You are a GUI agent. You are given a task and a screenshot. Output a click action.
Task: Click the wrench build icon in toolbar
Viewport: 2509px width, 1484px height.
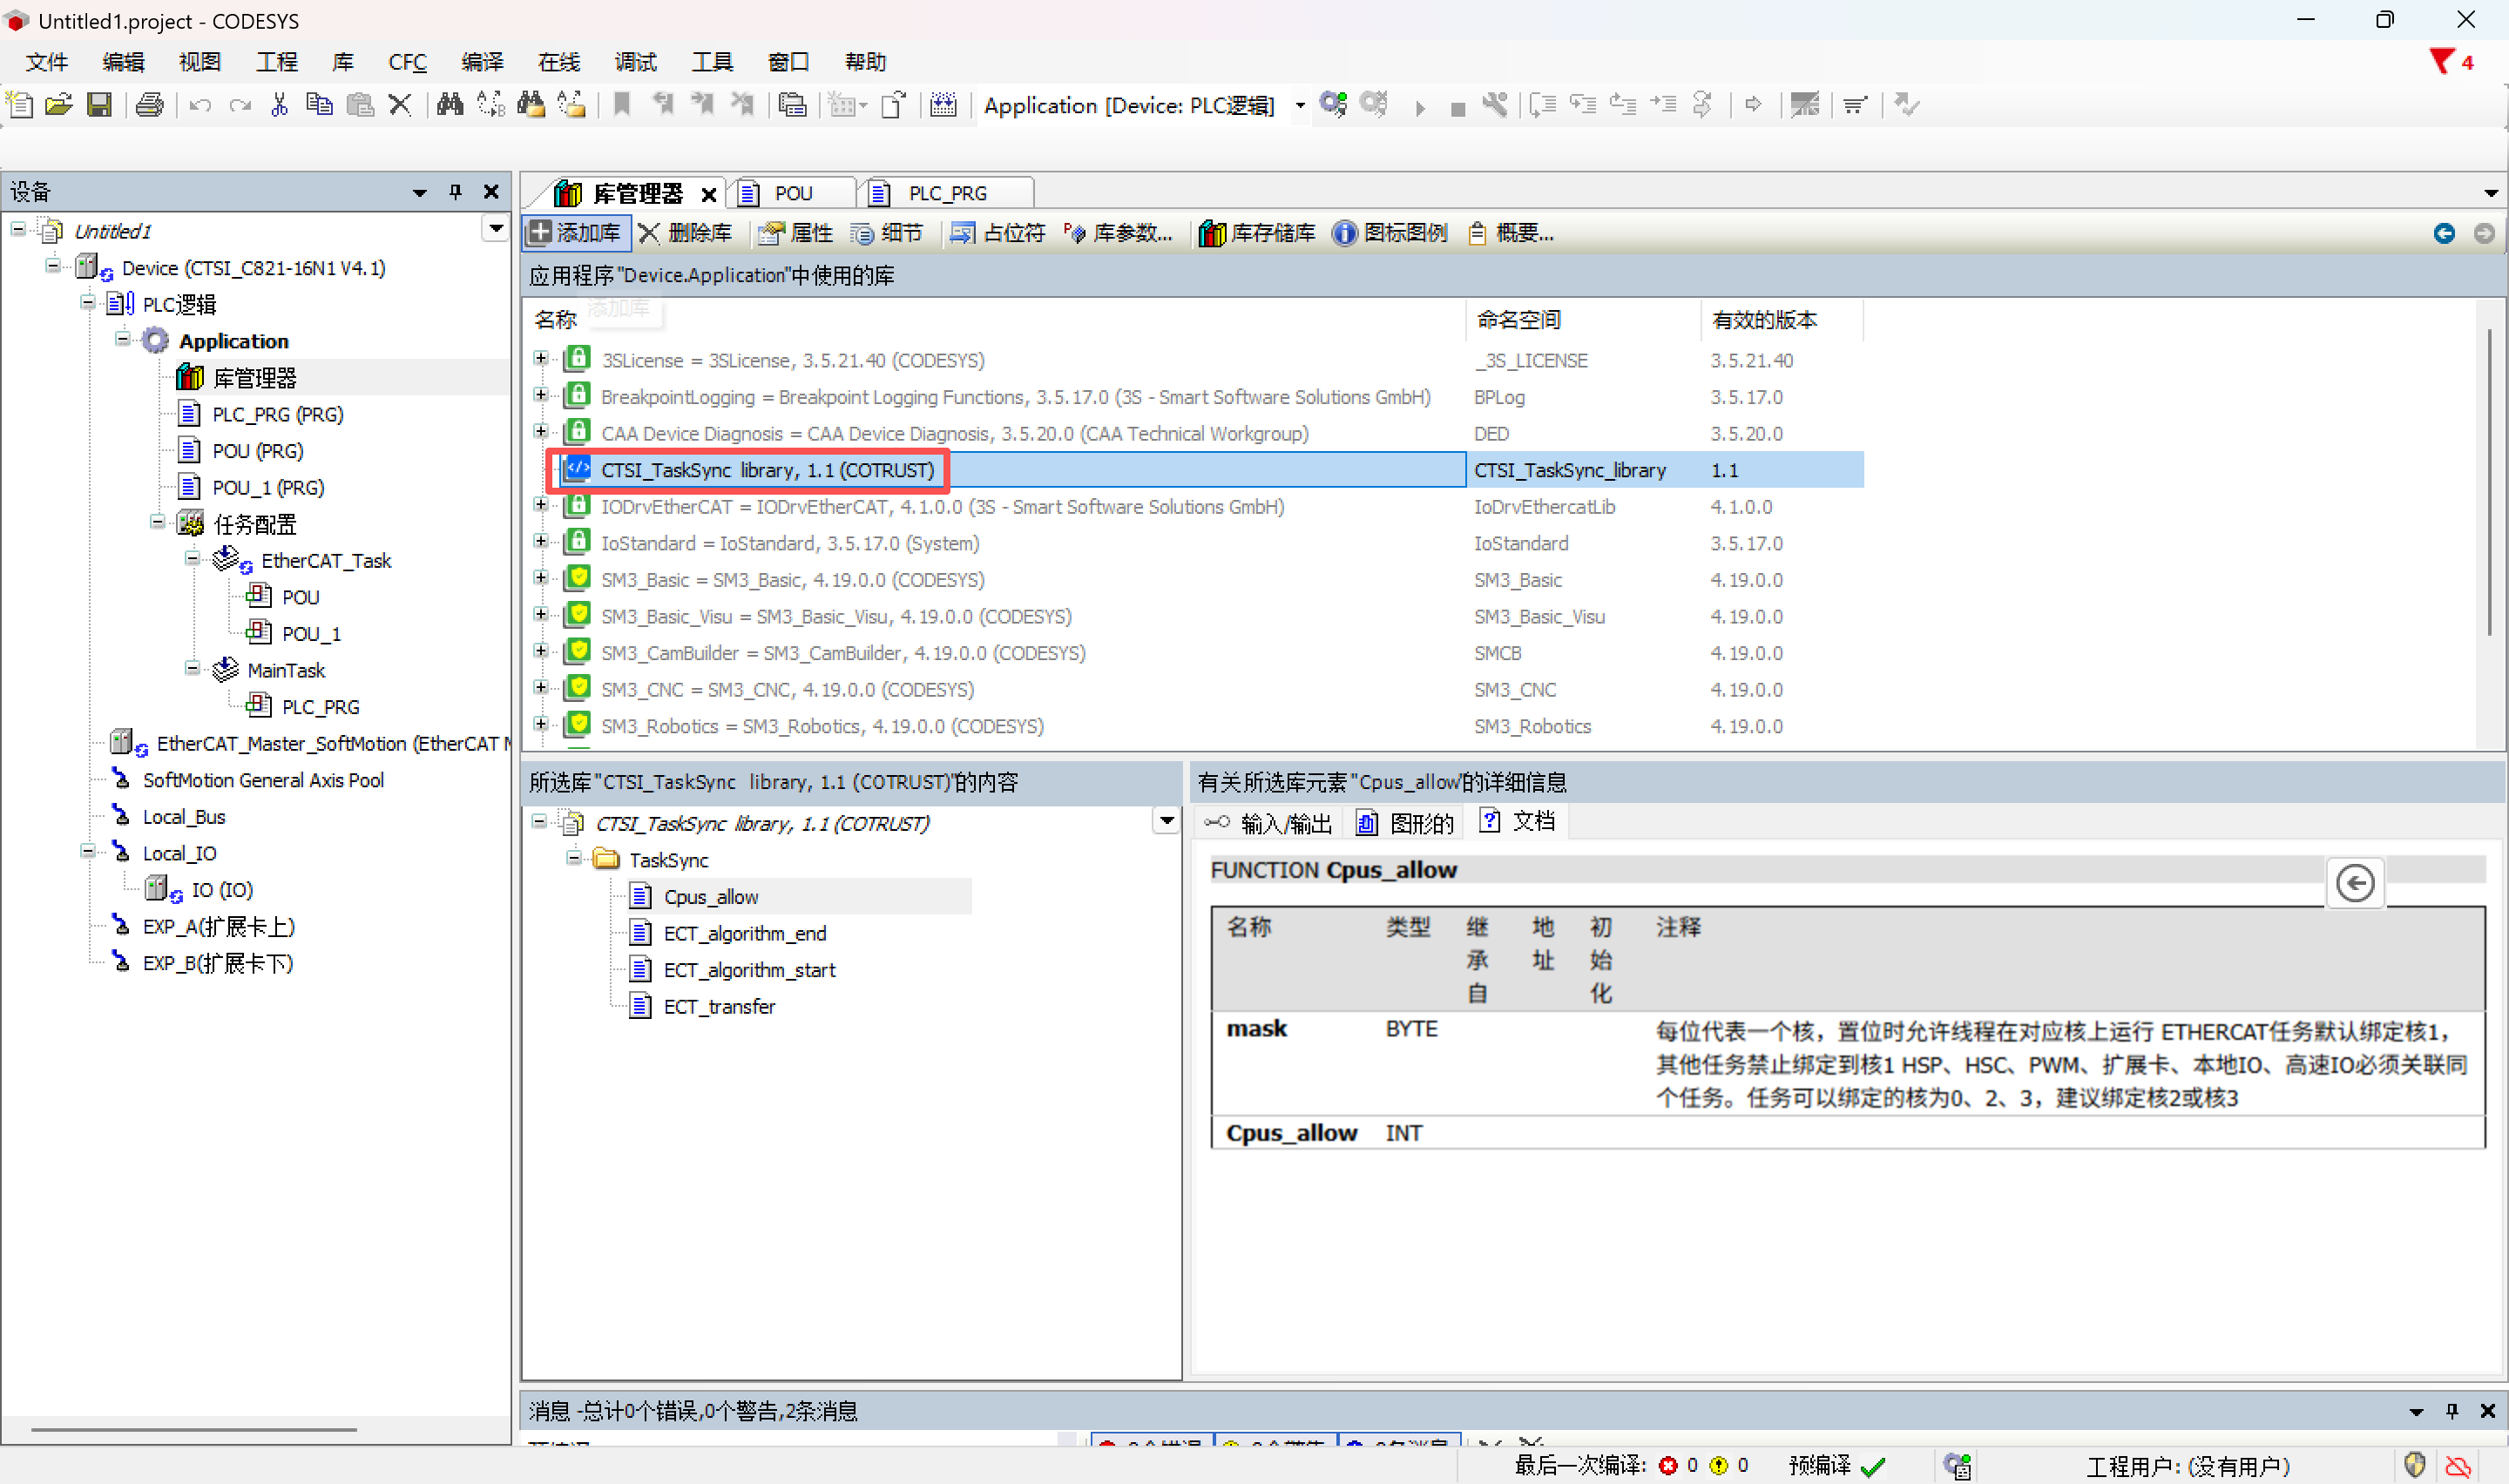point(1495,105)
